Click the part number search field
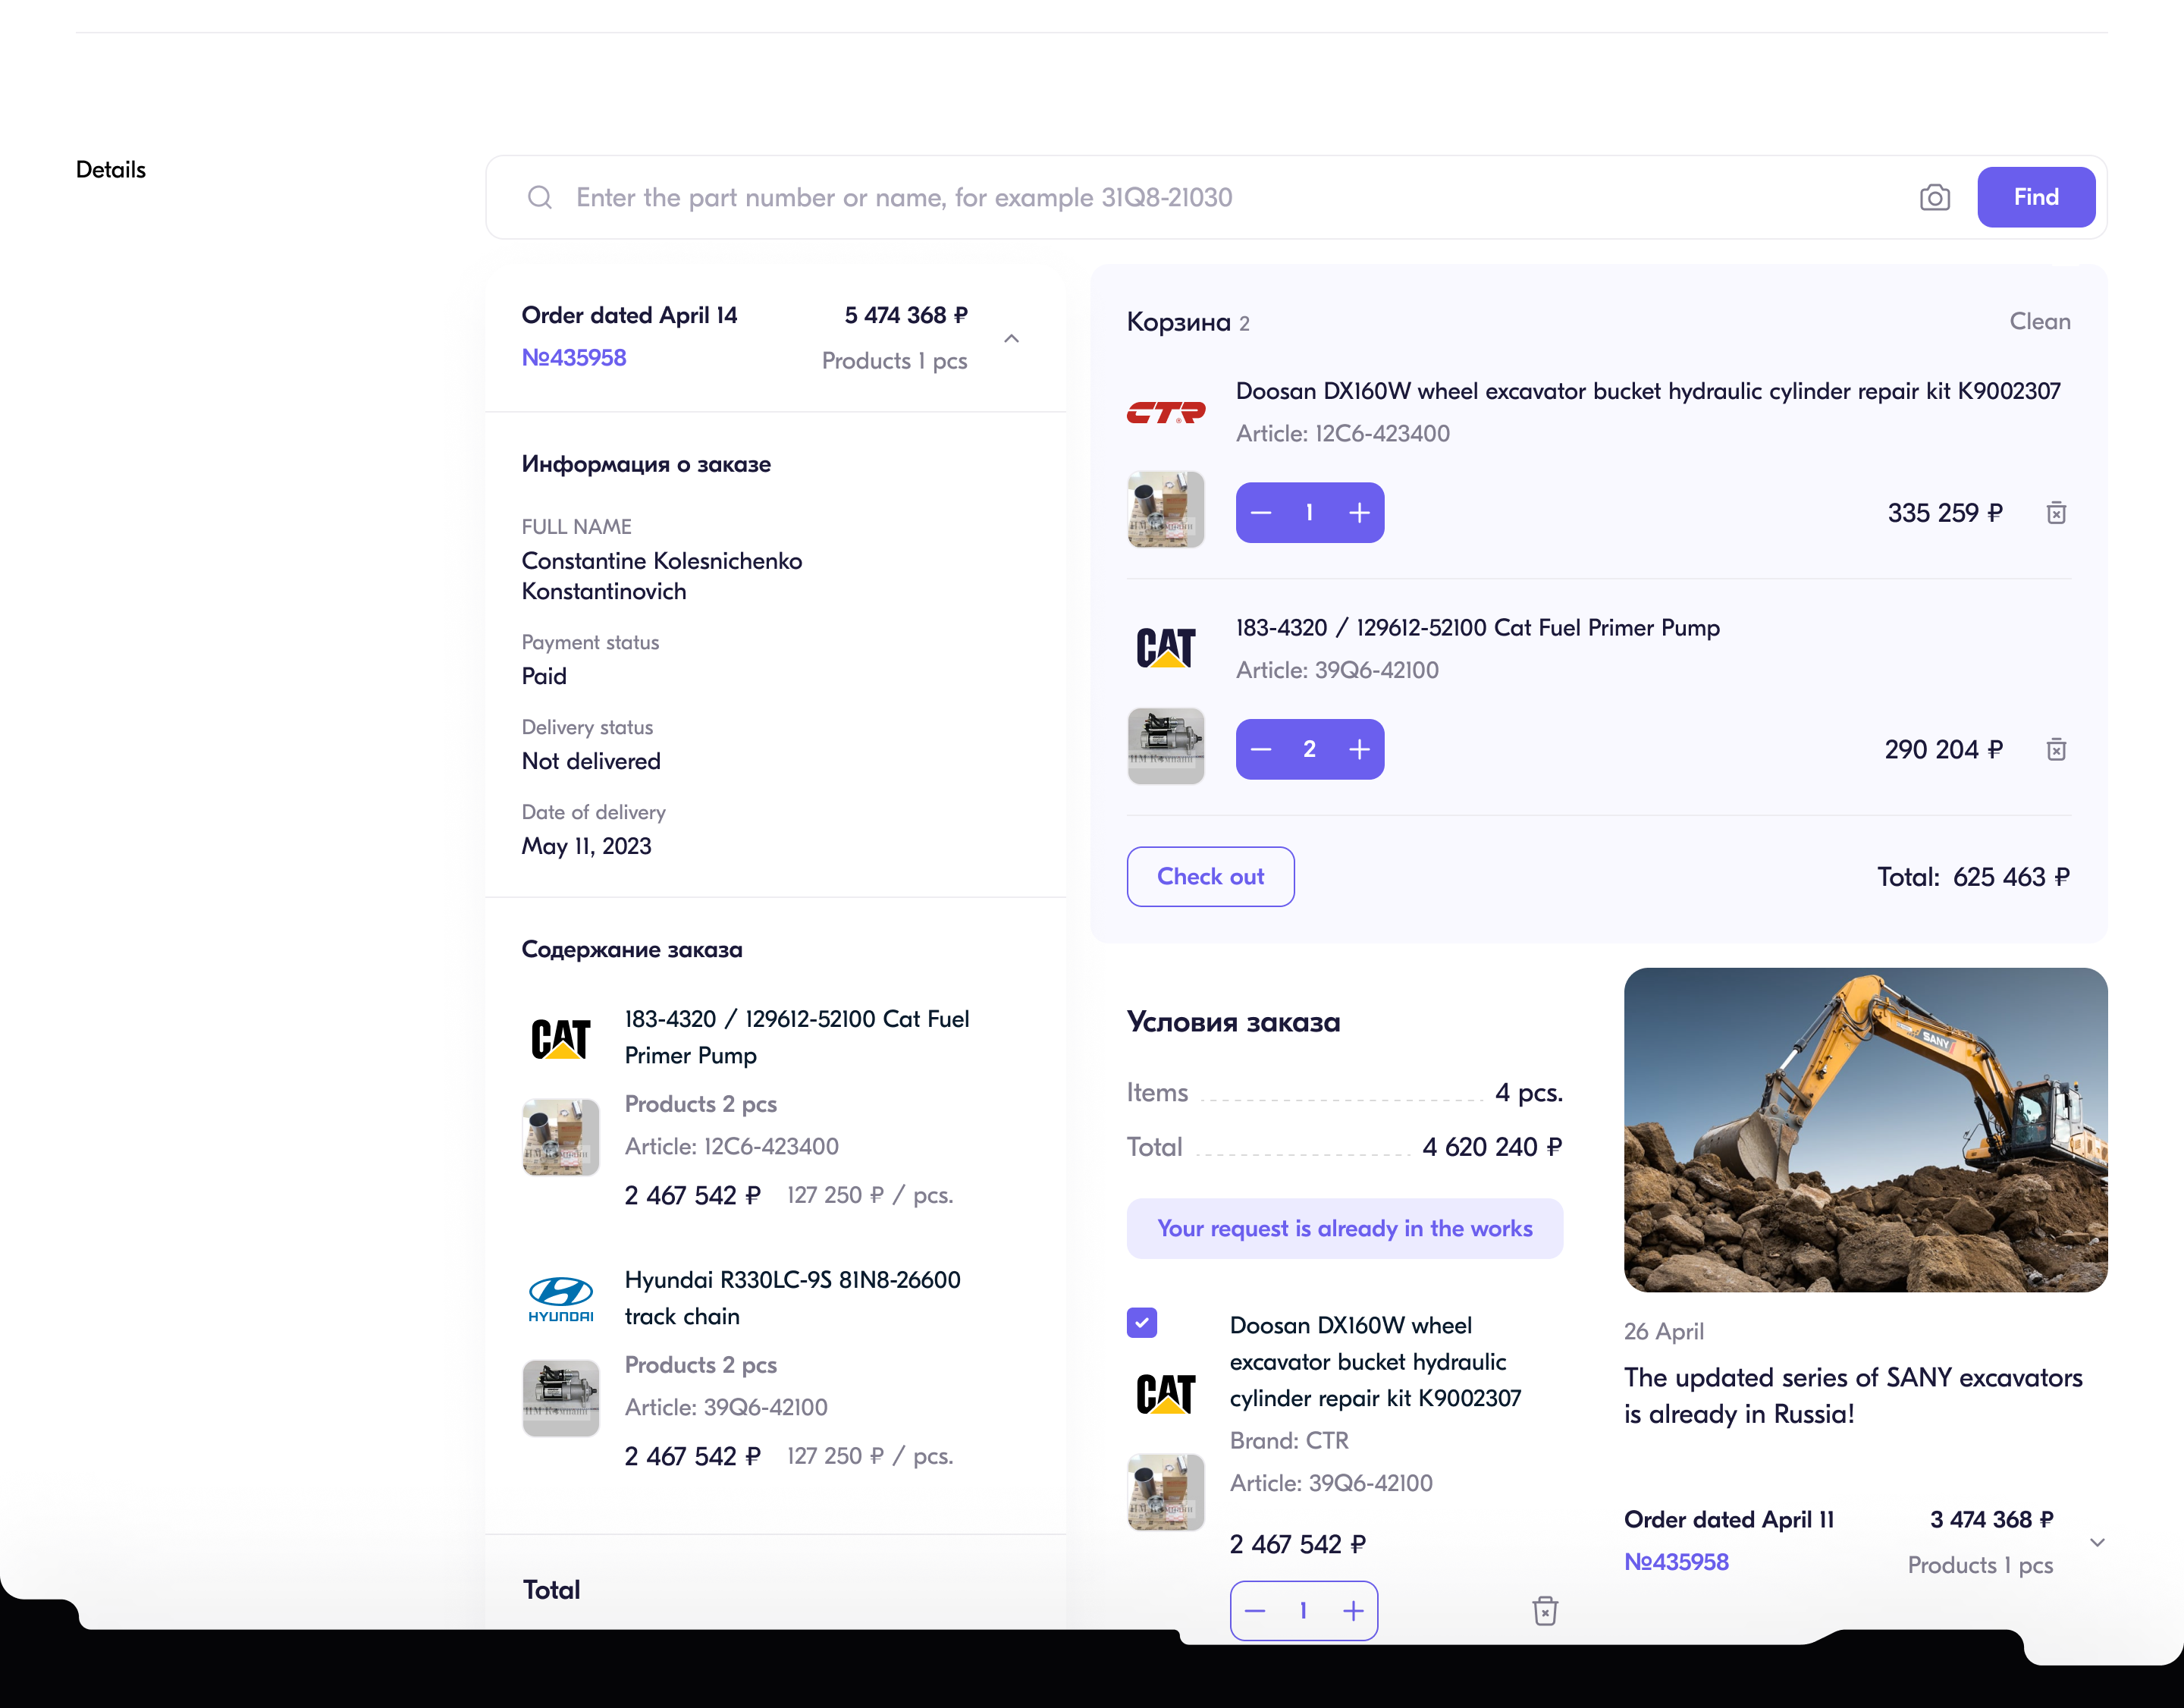 tap(1200, 197)
